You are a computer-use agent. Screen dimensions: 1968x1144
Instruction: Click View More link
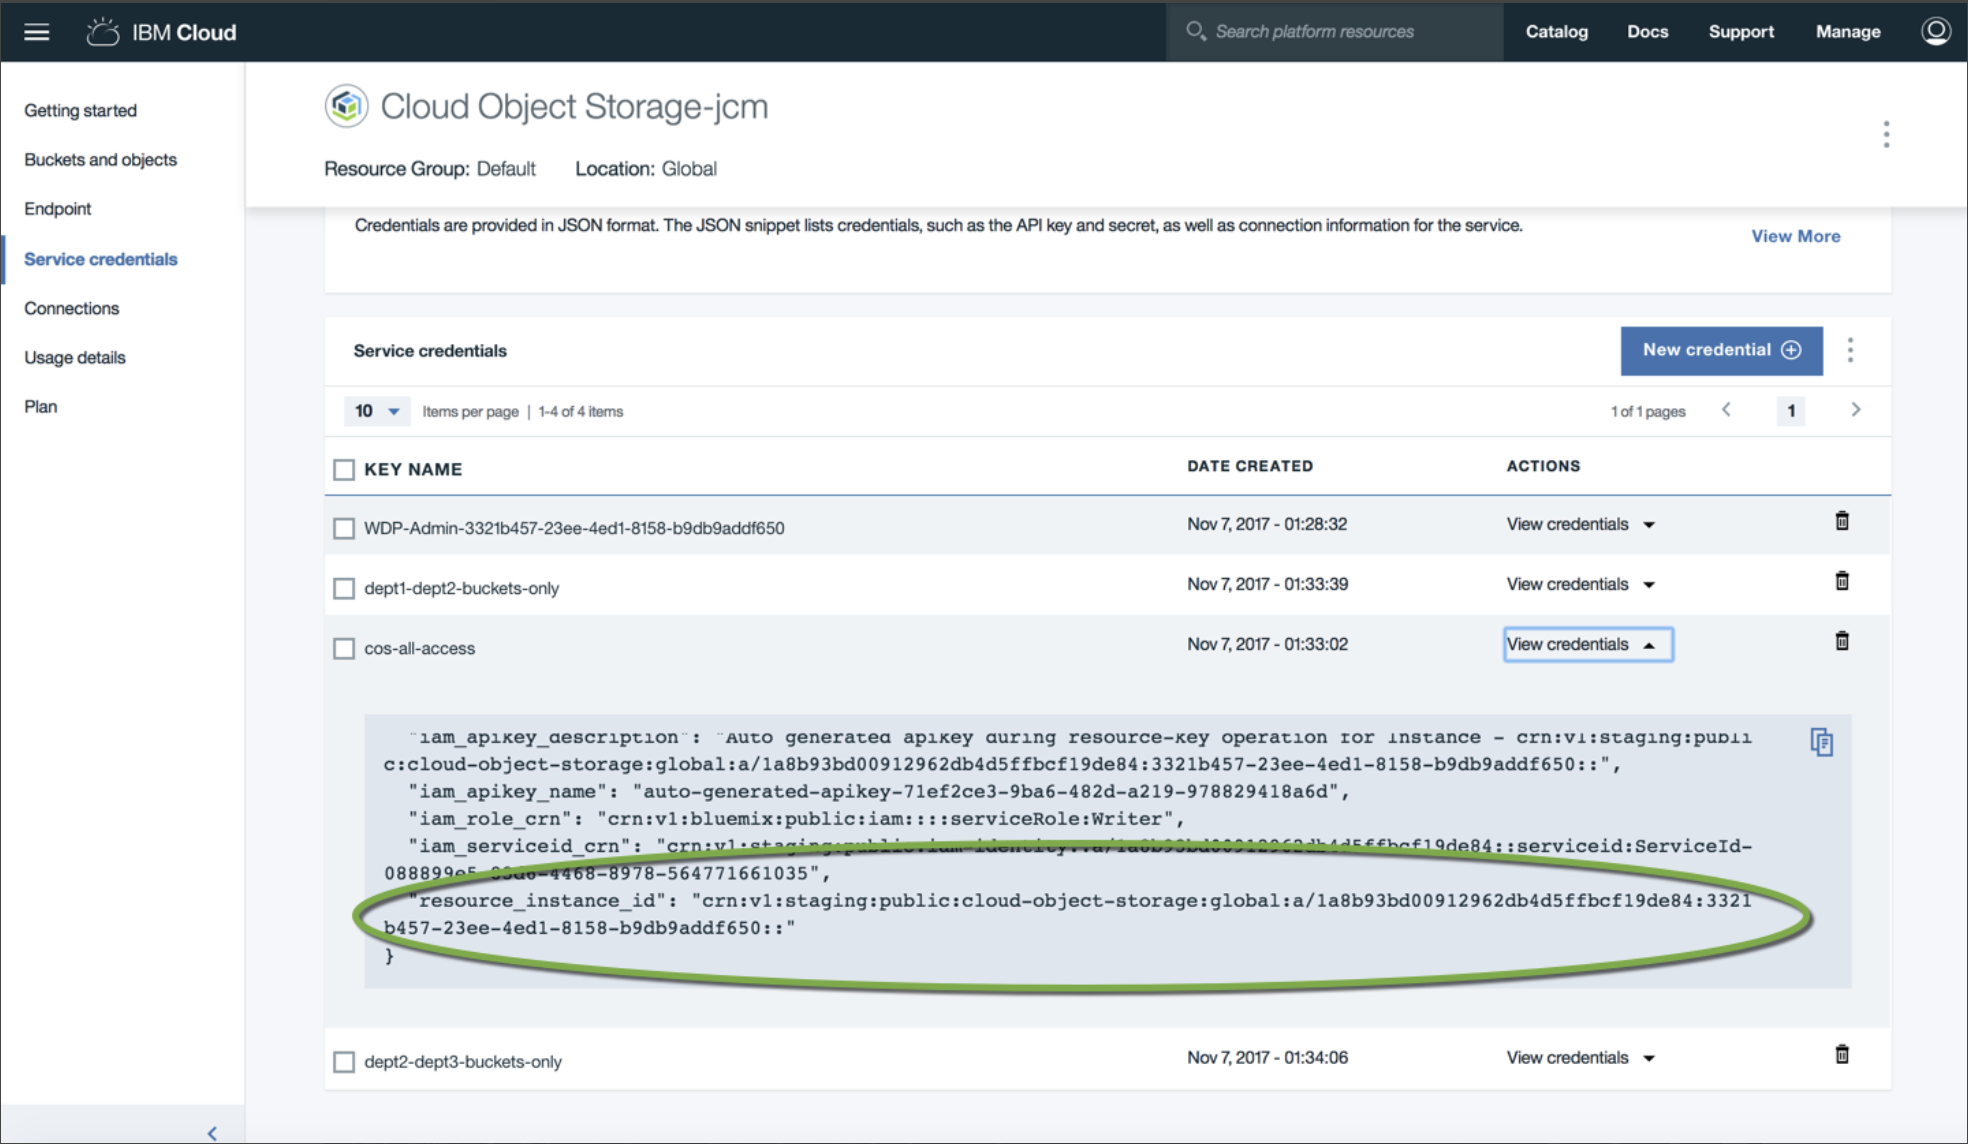click(1795, 236)
